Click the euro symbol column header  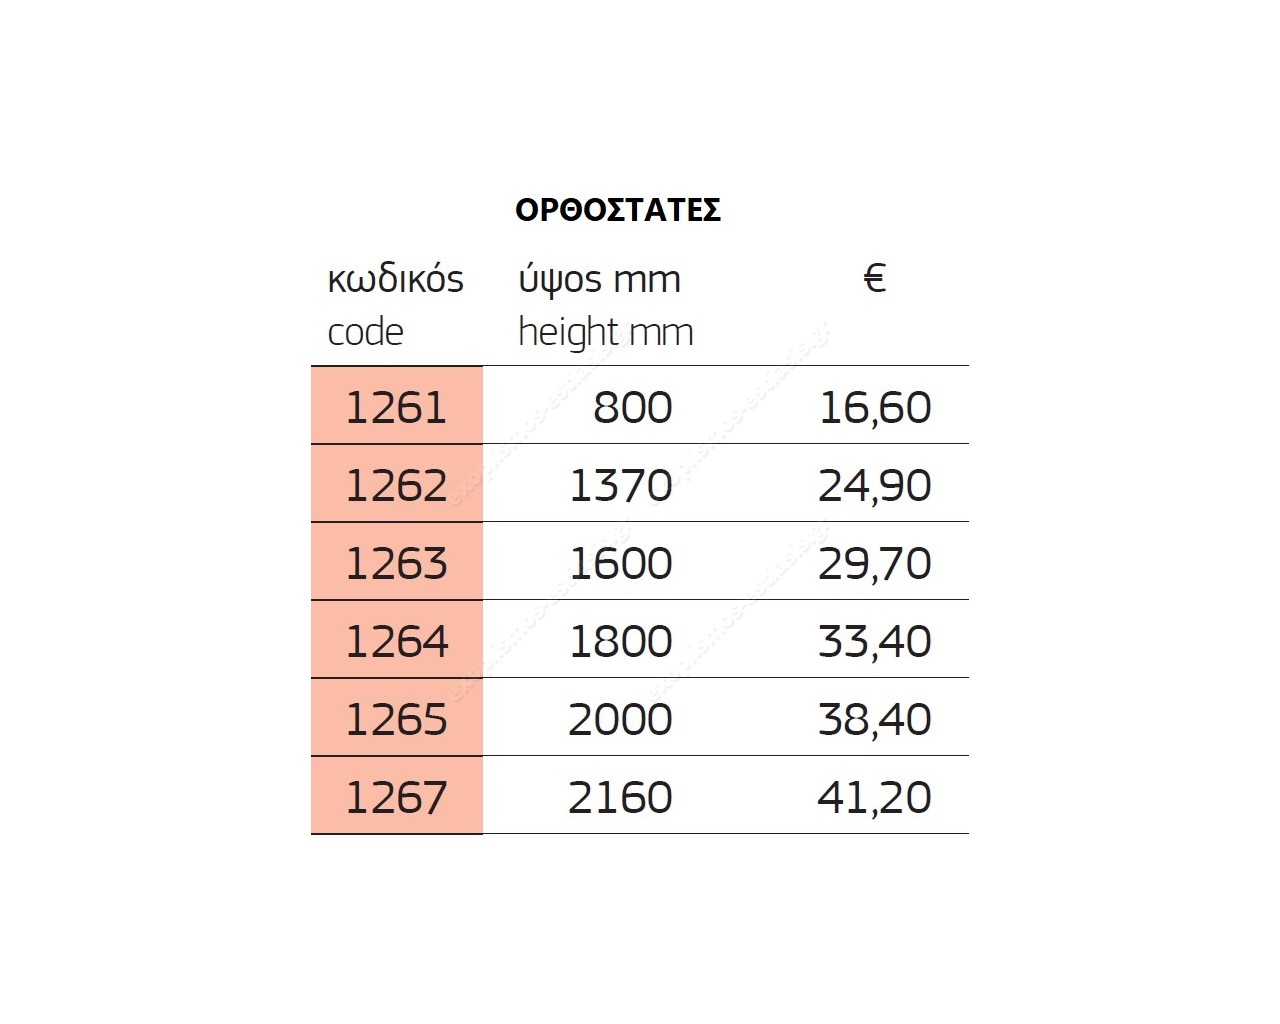click(874, 278)
